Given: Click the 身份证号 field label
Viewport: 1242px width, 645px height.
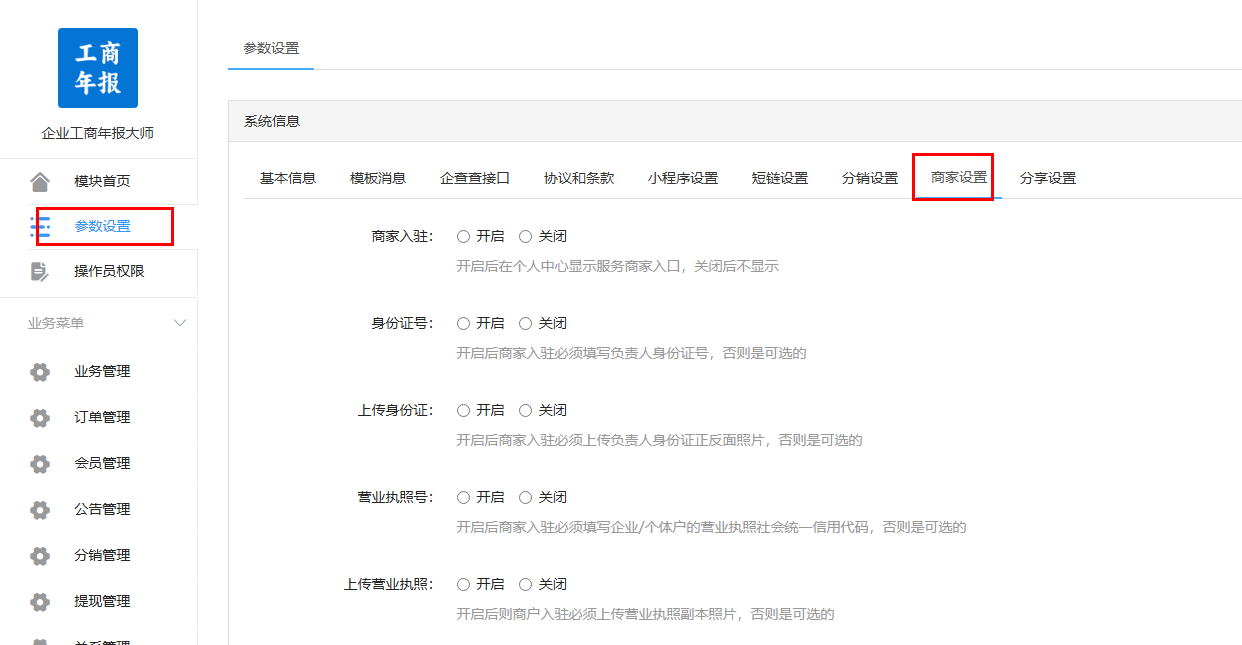Looking at the screenshot, I should click(402, 324).
